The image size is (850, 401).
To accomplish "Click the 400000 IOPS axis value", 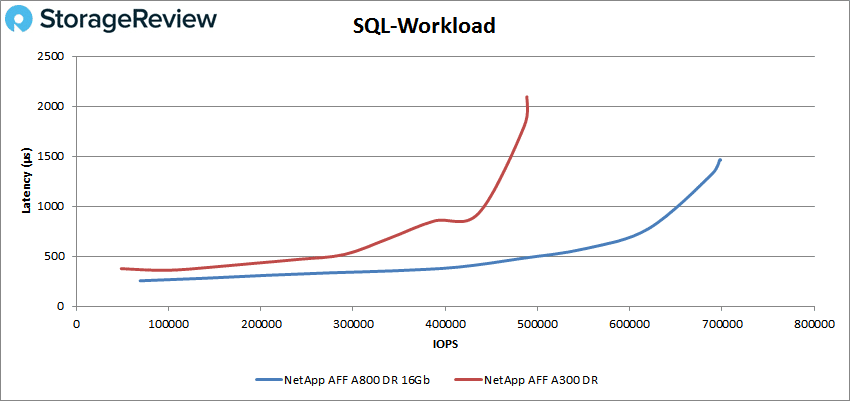I will (445, 324).
